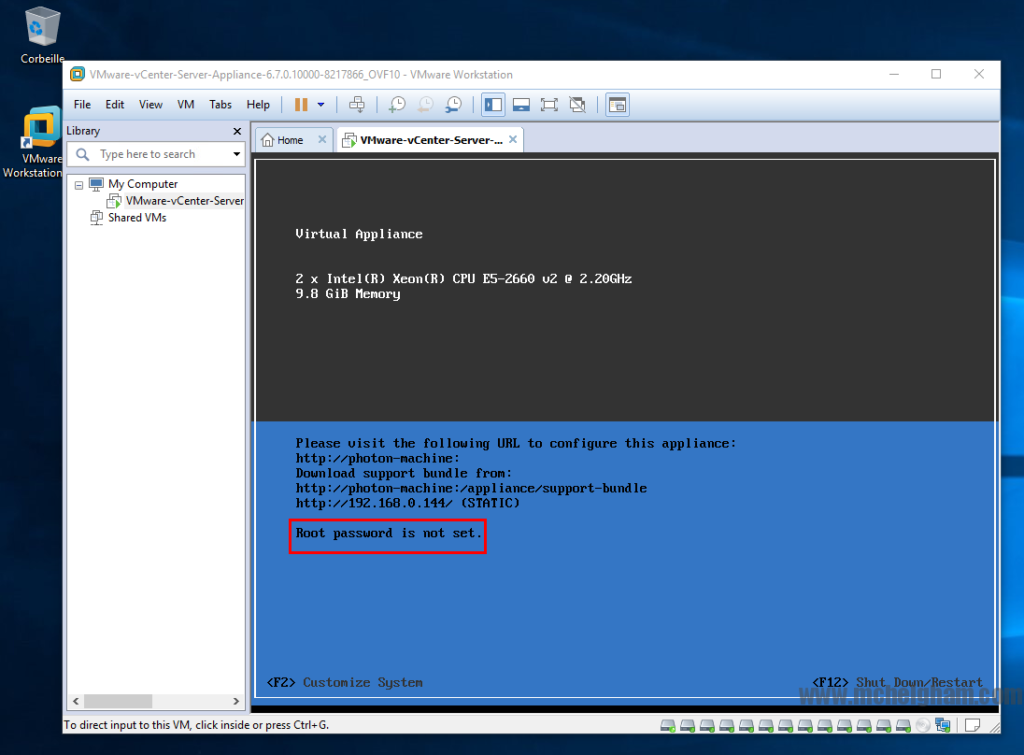Screen dimensions: 1024x755
Task: Click the 'To direct input to this VM' hint
Action: 196,725
